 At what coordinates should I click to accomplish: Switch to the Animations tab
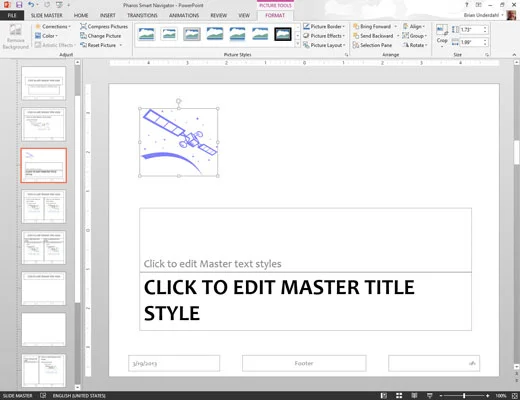[x=184, y=15]
